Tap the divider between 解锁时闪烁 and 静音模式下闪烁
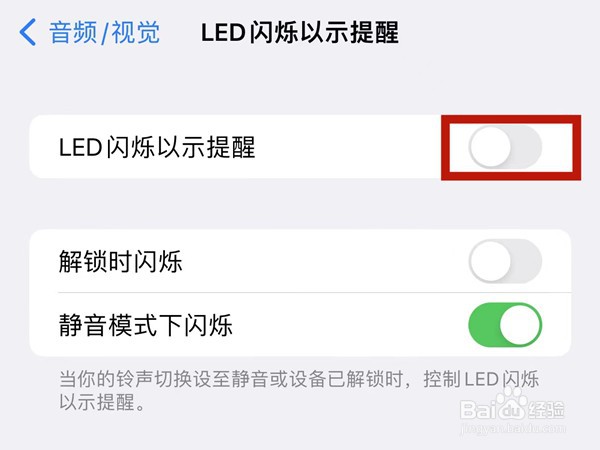 pyautogui.click(x=300, y=293)
